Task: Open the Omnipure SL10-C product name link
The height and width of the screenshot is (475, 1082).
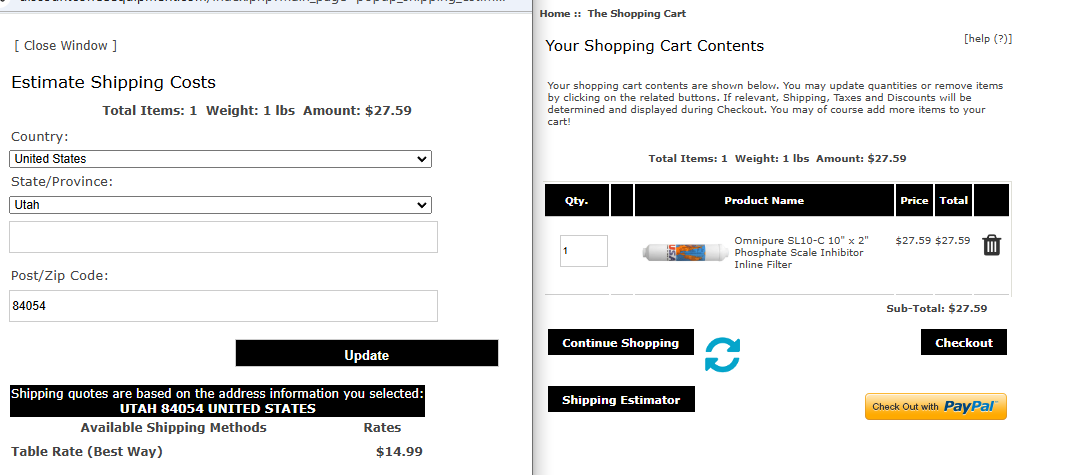Action: (800, 252)
